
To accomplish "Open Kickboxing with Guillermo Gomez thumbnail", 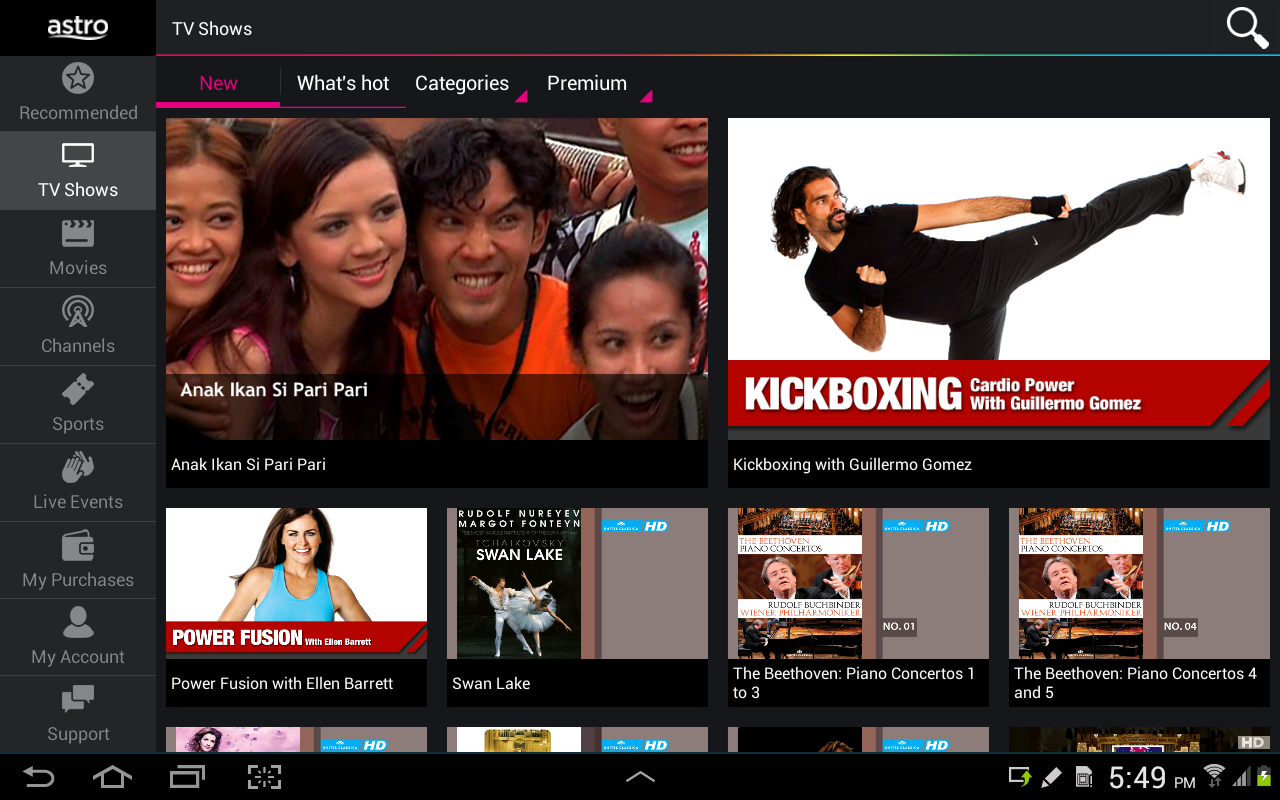I will point(999,279).
